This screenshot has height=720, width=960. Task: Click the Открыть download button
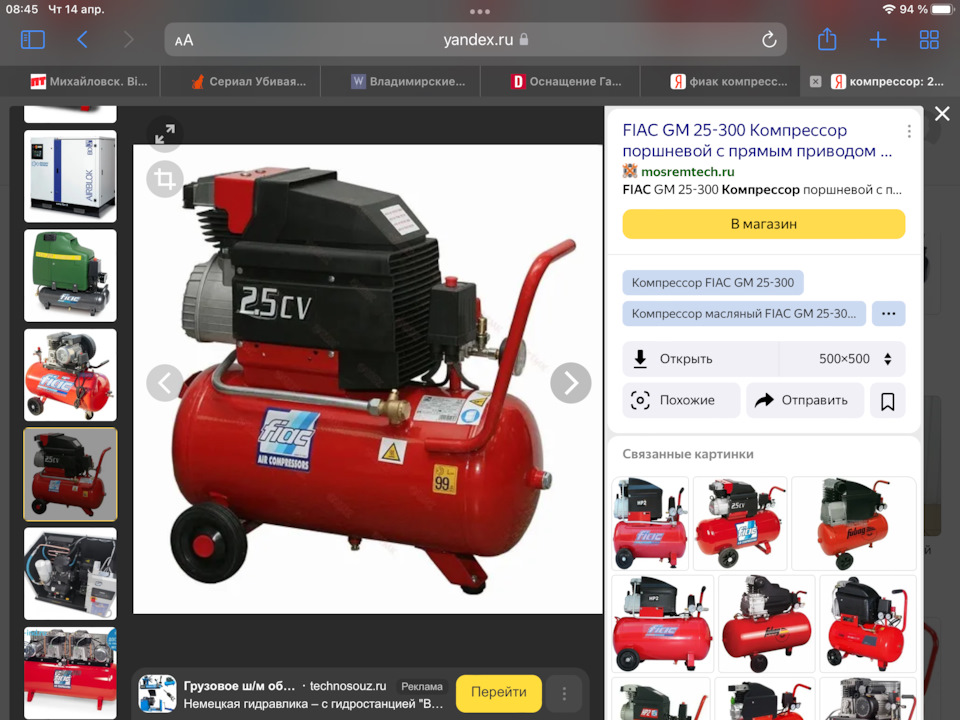700,359
